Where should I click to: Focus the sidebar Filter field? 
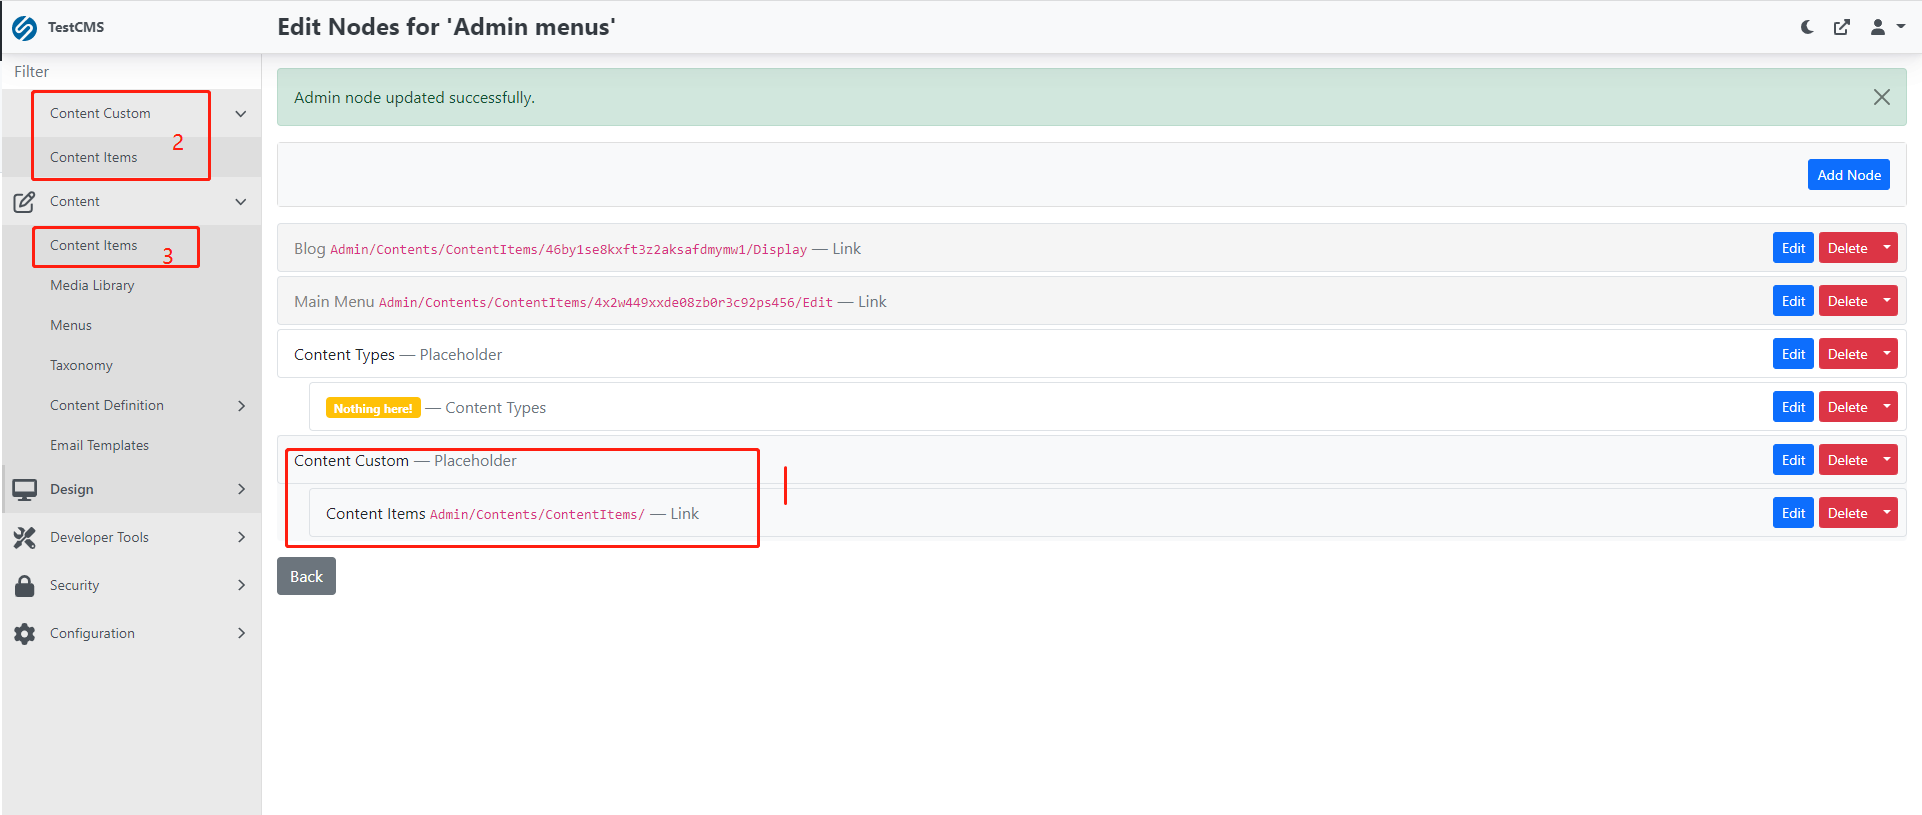point(131,71)
